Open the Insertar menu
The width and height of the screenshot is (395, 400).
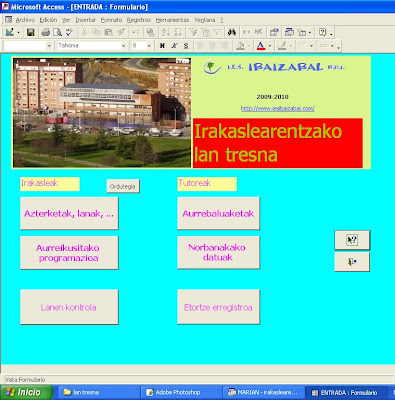(85, 20)
